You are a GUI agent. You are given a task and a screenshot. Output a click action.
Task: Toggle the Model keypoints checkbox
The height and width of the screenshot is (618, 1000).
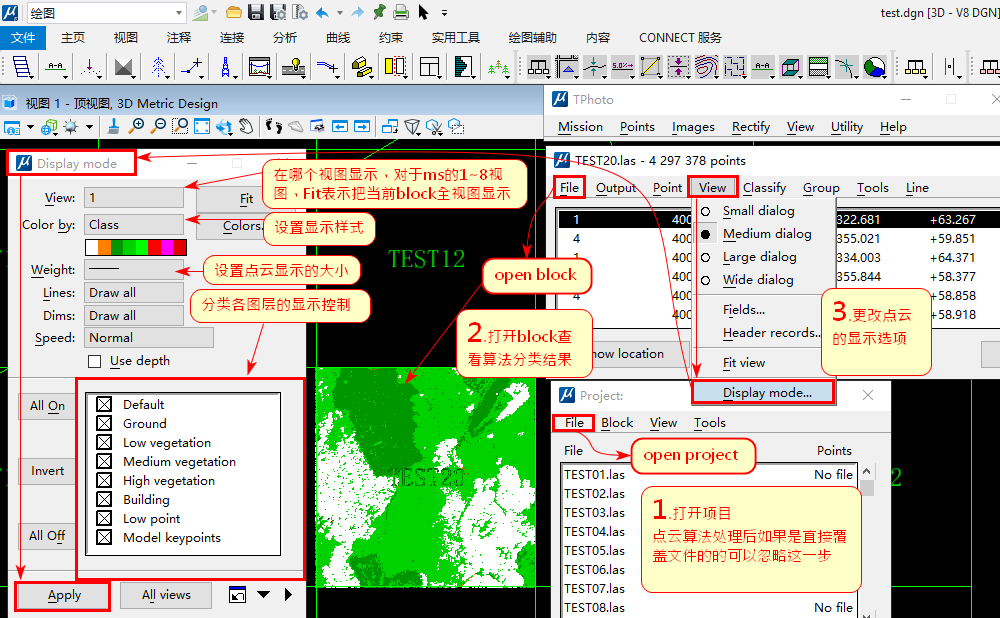pyautogui.click(x=104, y=538)
